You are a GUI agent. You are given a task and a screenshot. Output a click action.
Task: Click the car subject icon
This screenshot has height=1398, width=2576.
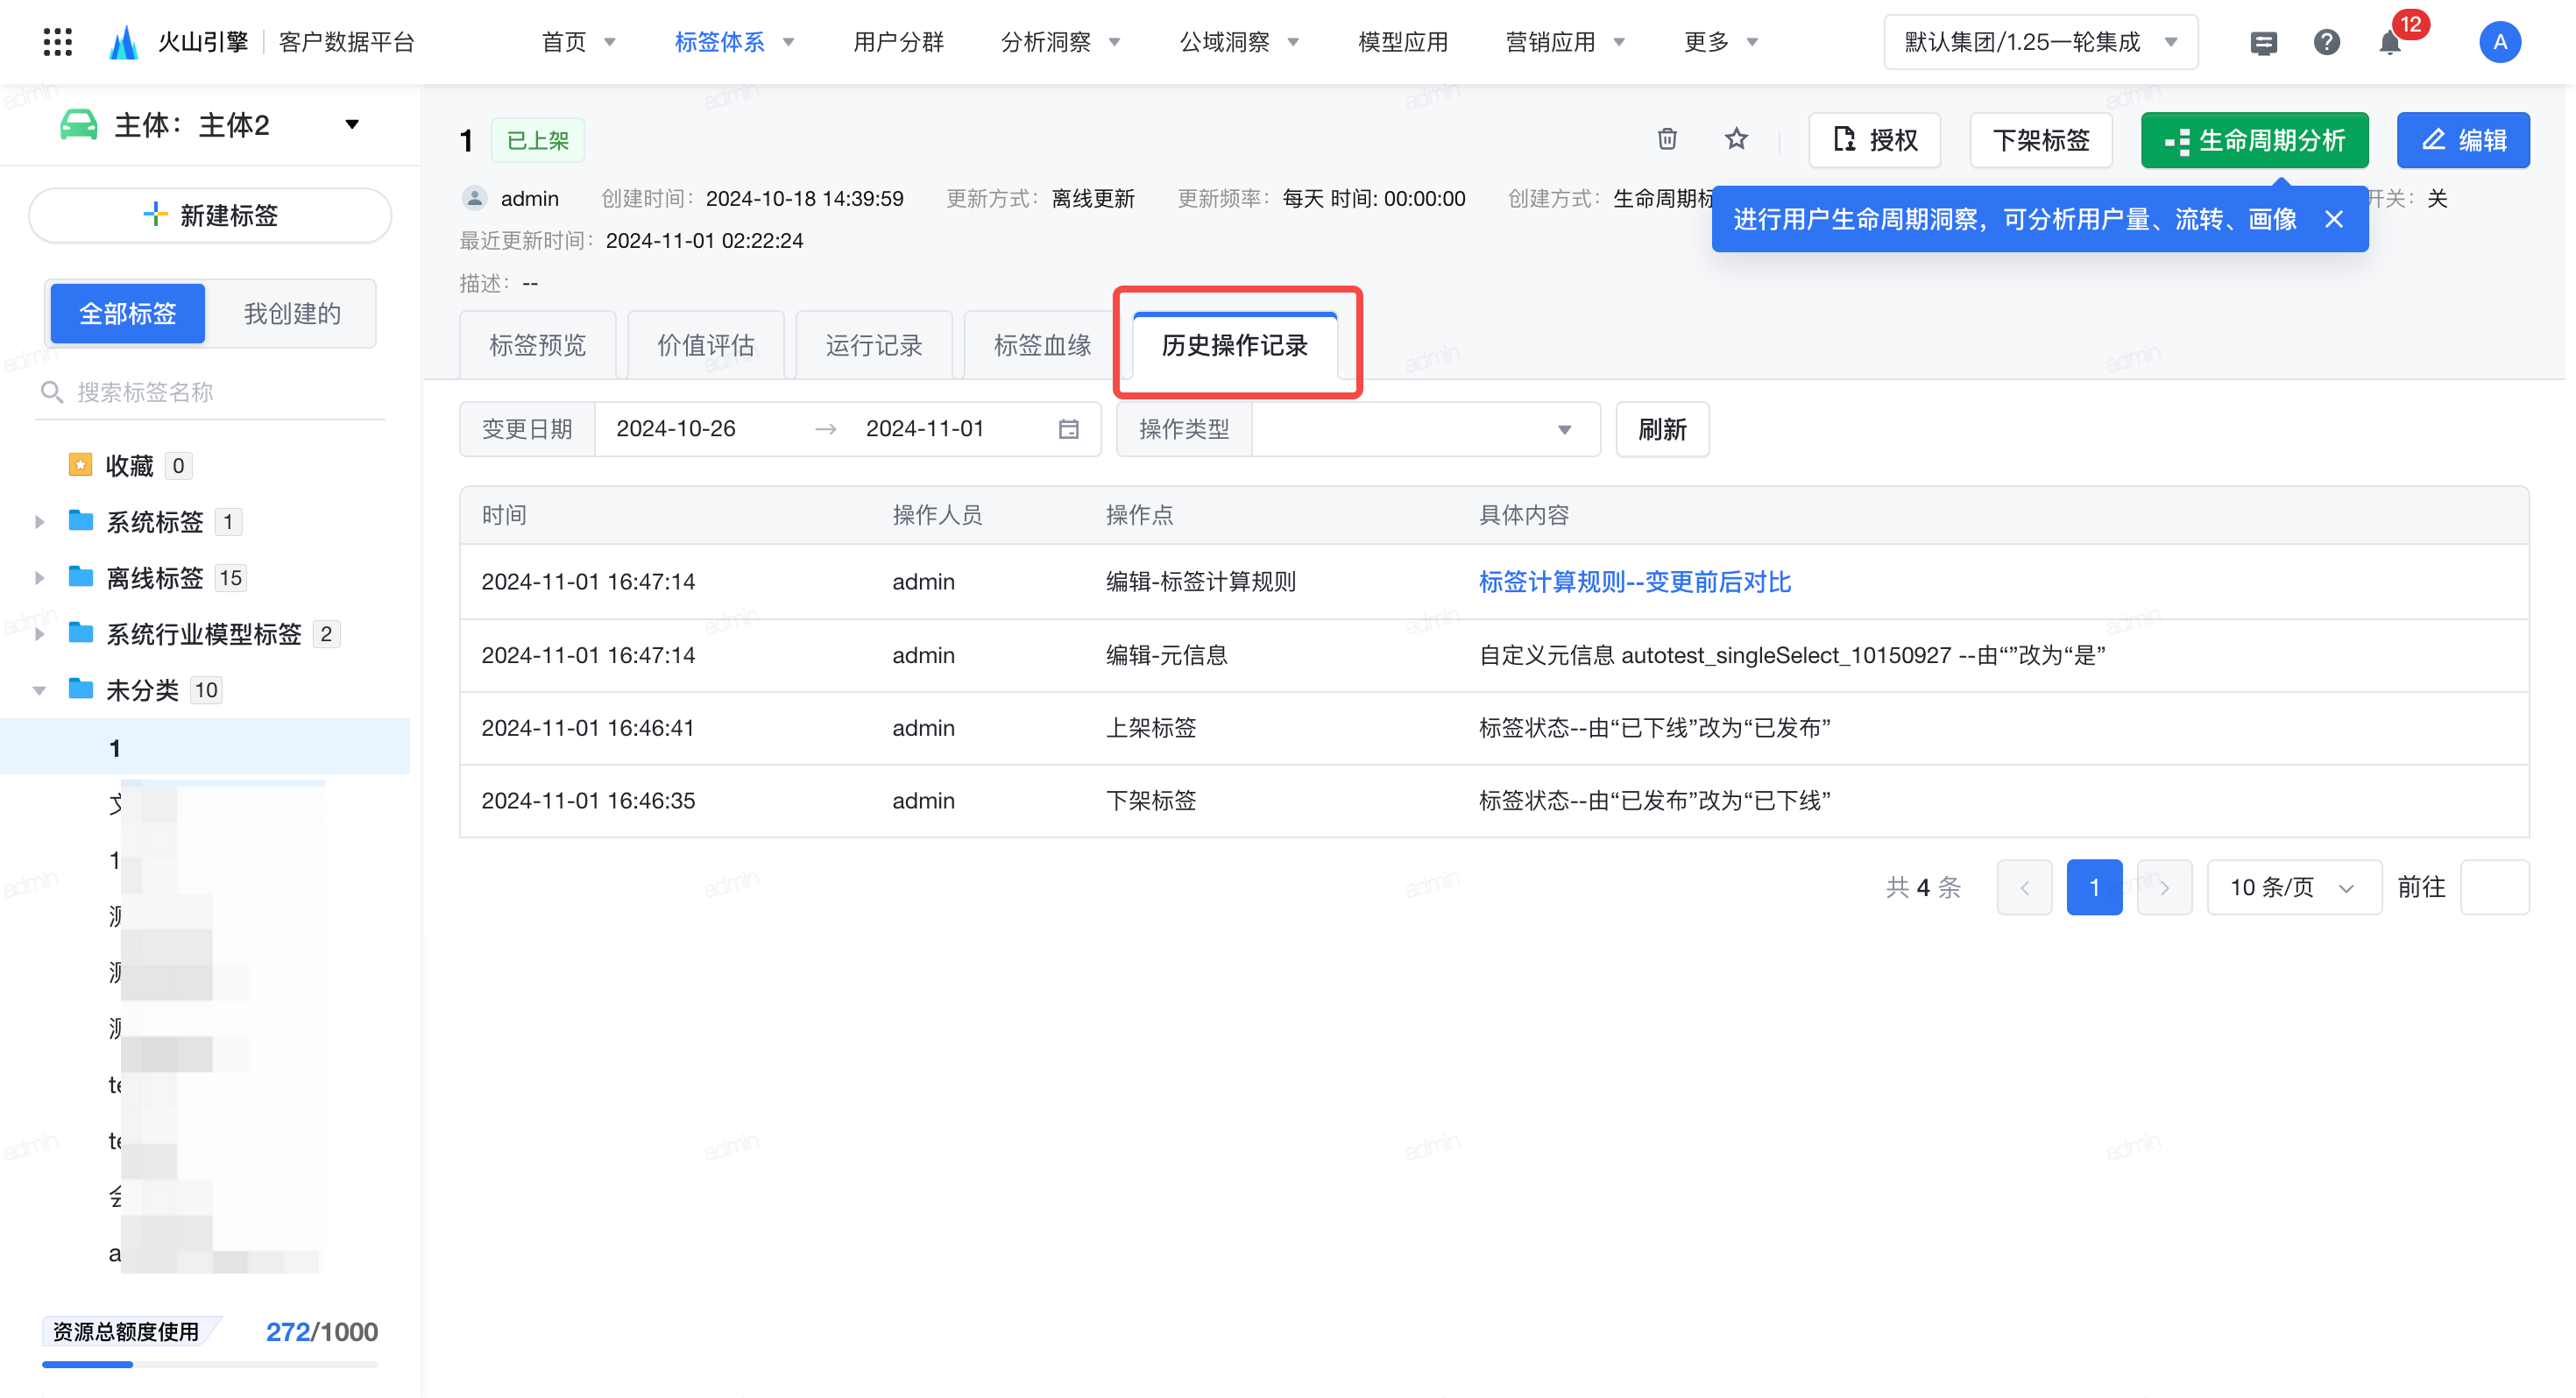(78, 125)
